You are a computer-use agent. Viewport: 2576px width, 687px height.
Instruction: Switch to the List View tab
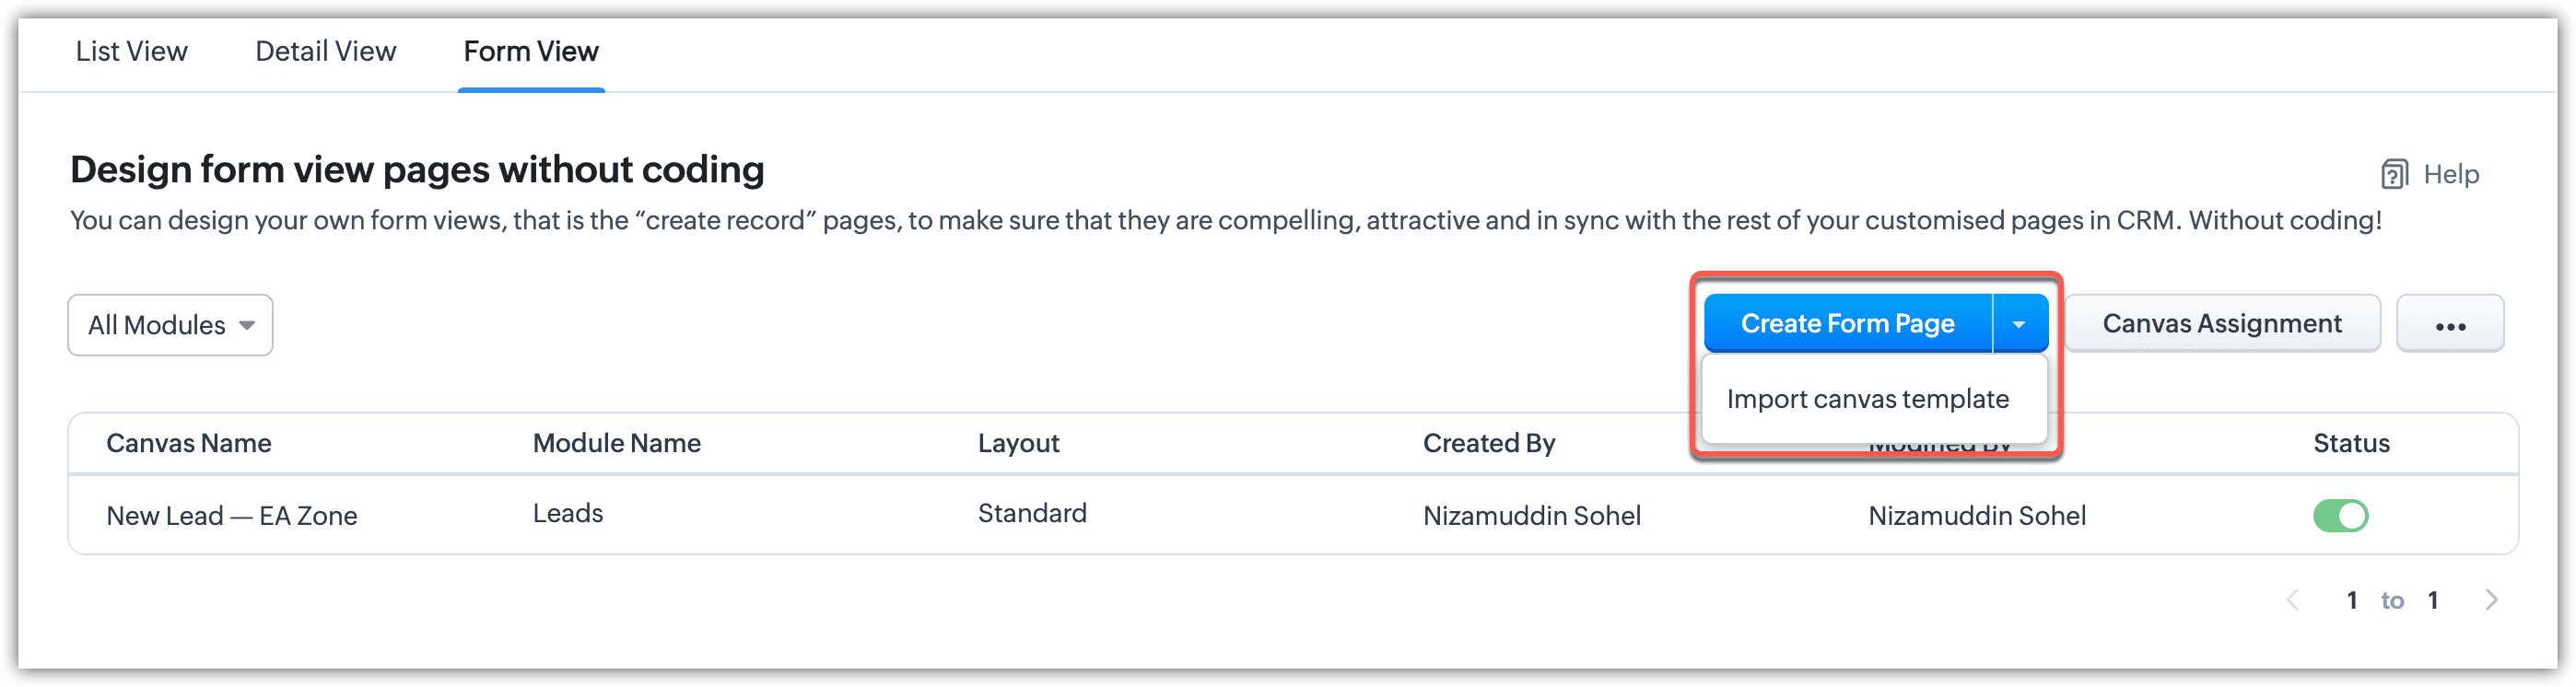(x=131, y=52)
